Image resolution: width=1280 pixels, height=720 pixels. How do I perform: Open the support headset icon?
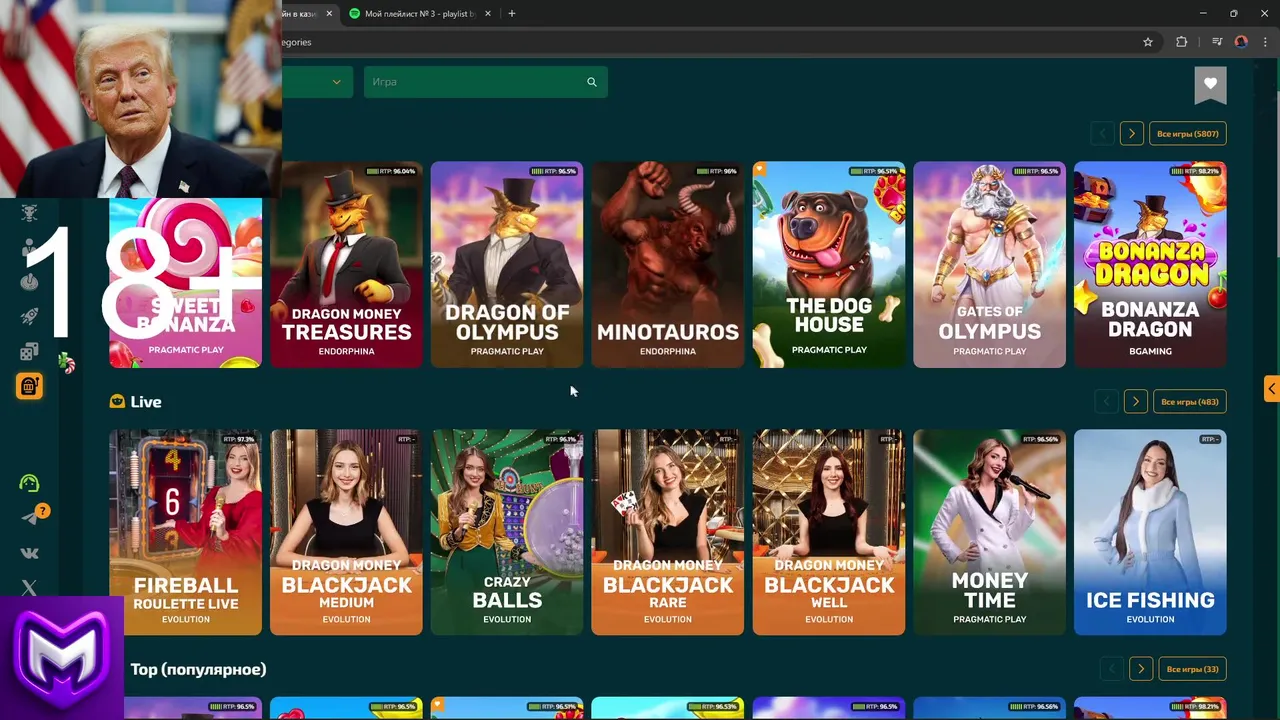click(29, 483)
